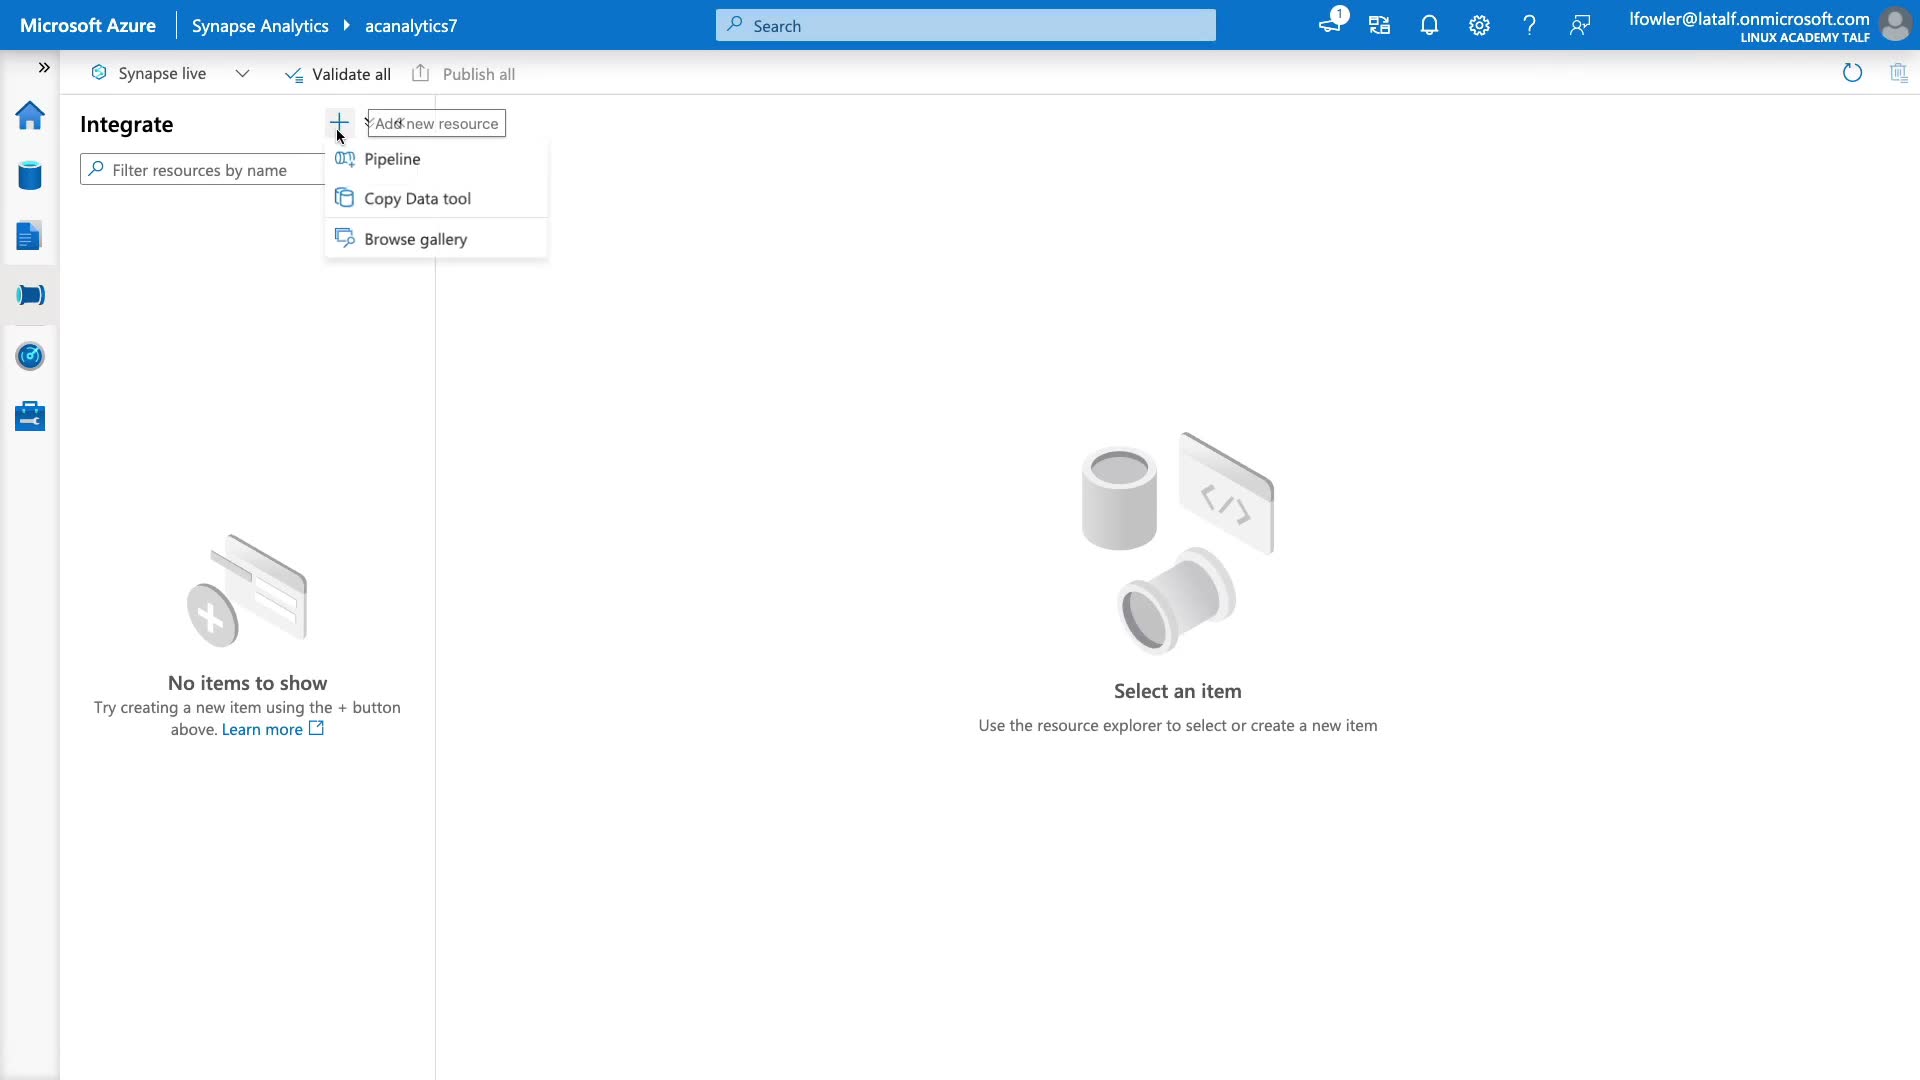This screenshot has height=1080, width=1920.
Task: Open the help question mark icon
Action: pyautogui.click(x=1529, y=26)
